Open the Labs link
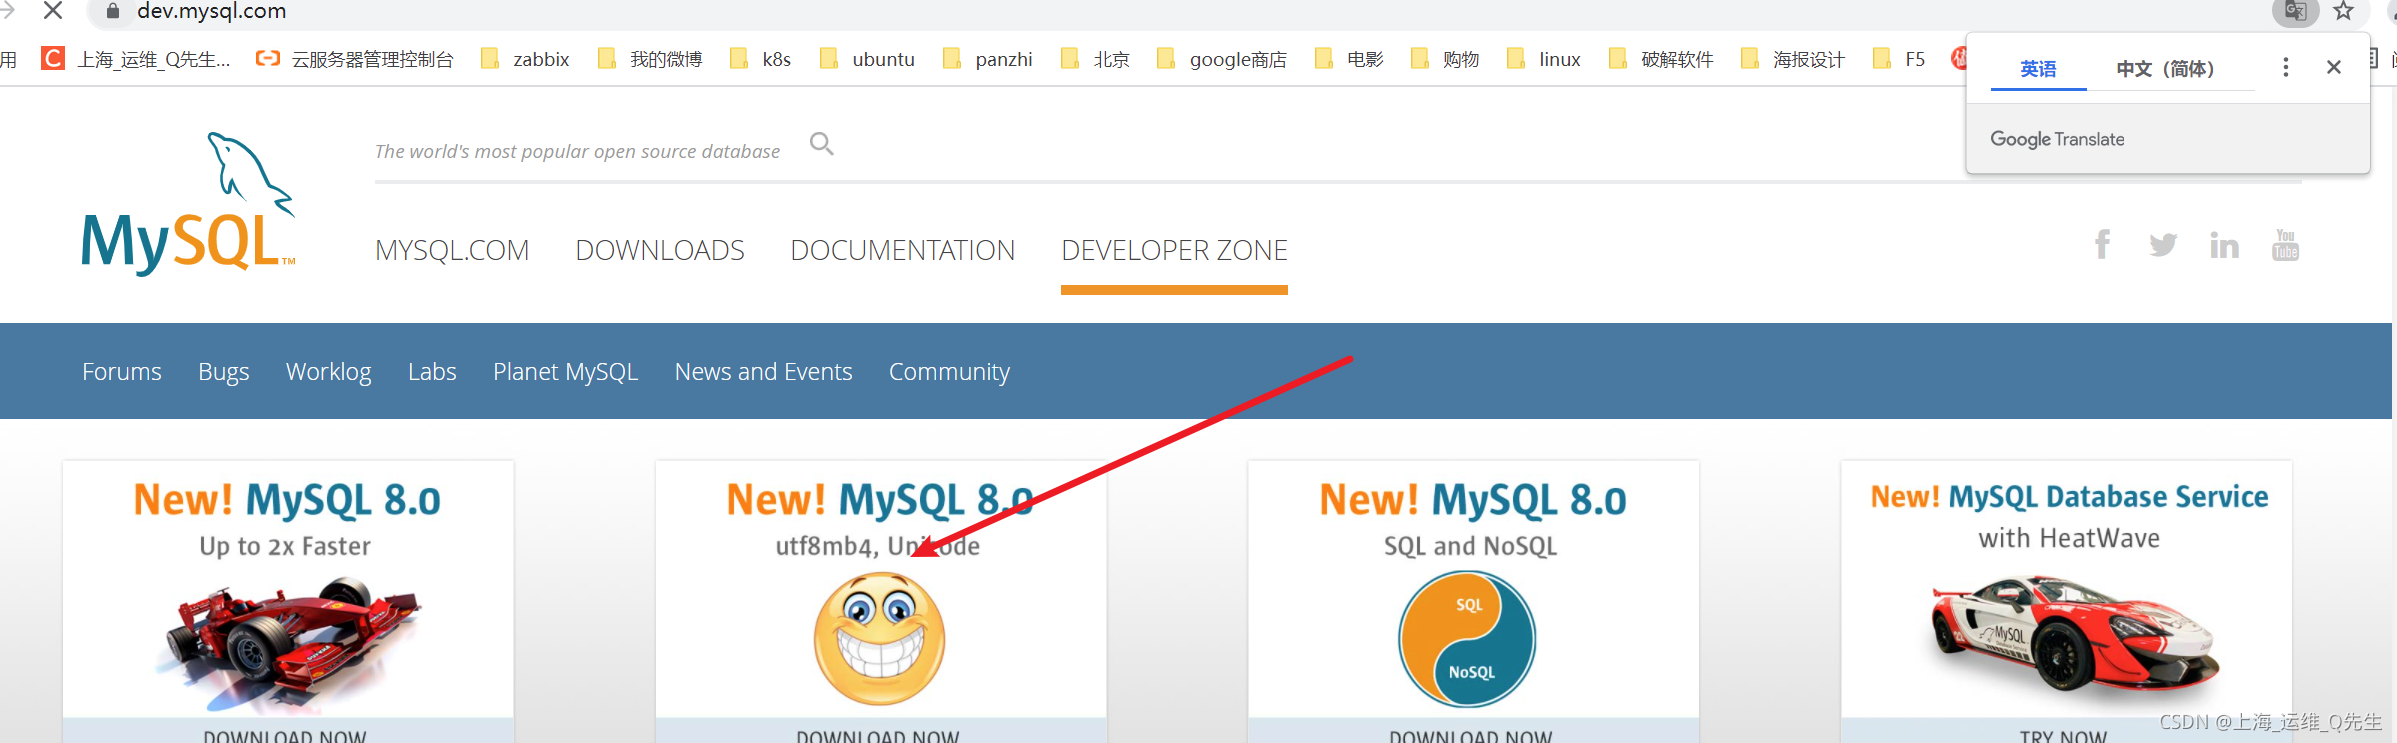 tap(432, 372)
